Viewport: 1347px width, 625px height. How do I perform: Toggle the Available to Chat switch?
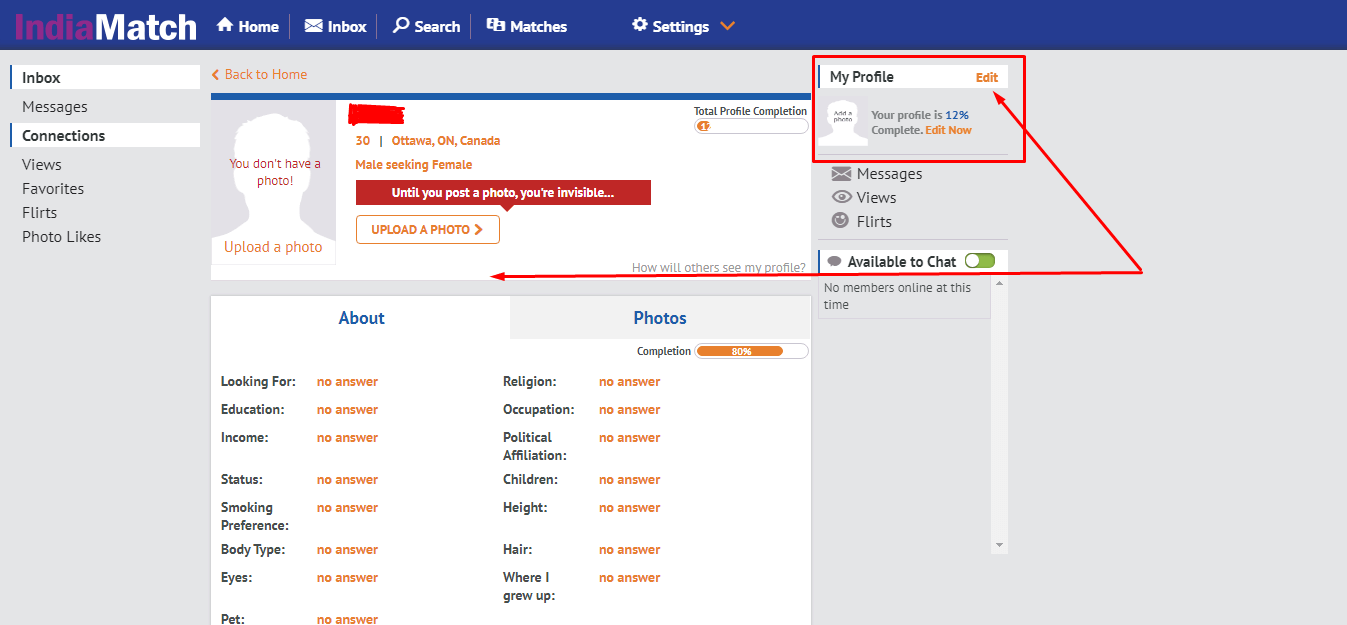980,261
